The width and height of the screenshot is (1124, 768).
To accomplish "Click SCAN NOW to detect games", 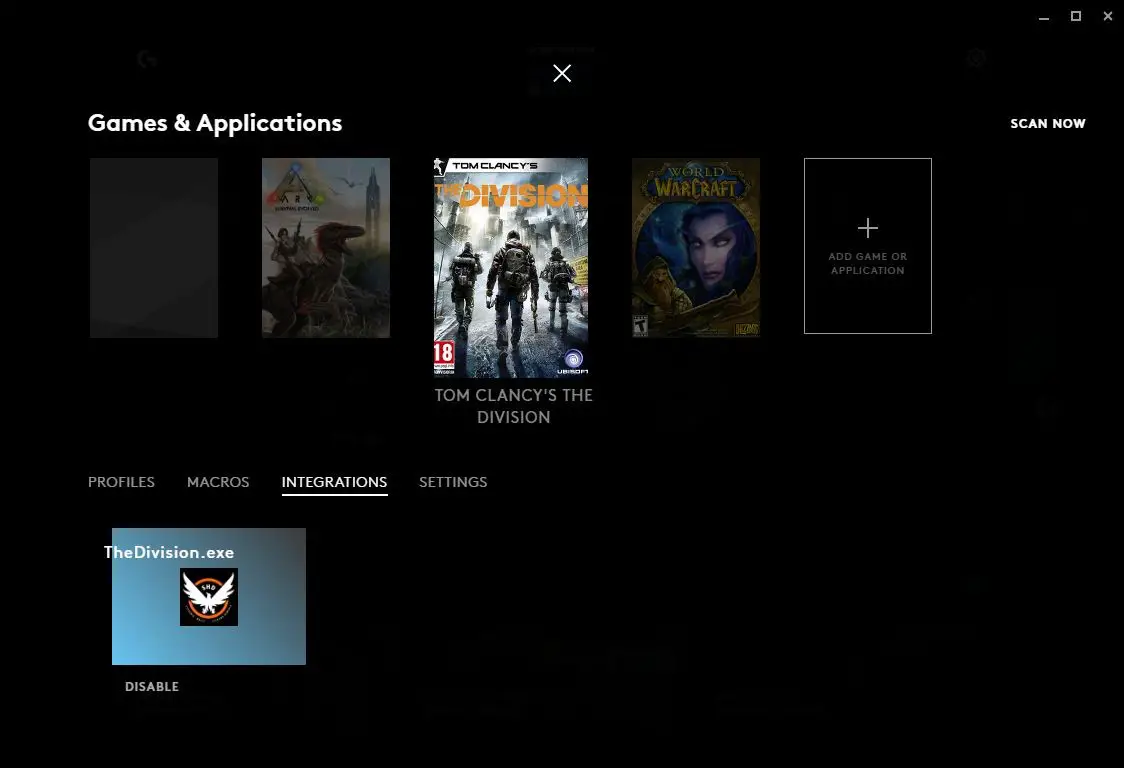I will click(1047, 123).
